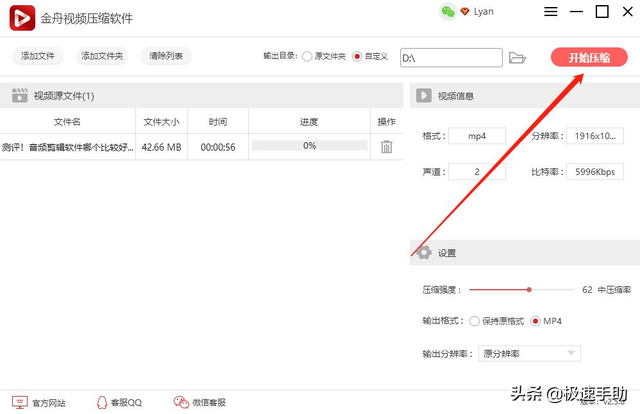Select 自定义 output directory option
Viewport: 640px width, 414px height.
point(357,56)
